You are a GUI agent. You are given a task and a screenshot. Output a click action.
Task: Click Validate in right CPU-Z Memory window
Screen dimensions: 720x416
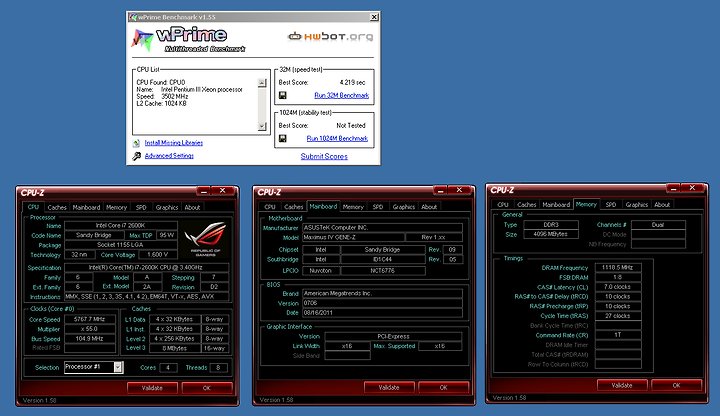coord(622,385)
